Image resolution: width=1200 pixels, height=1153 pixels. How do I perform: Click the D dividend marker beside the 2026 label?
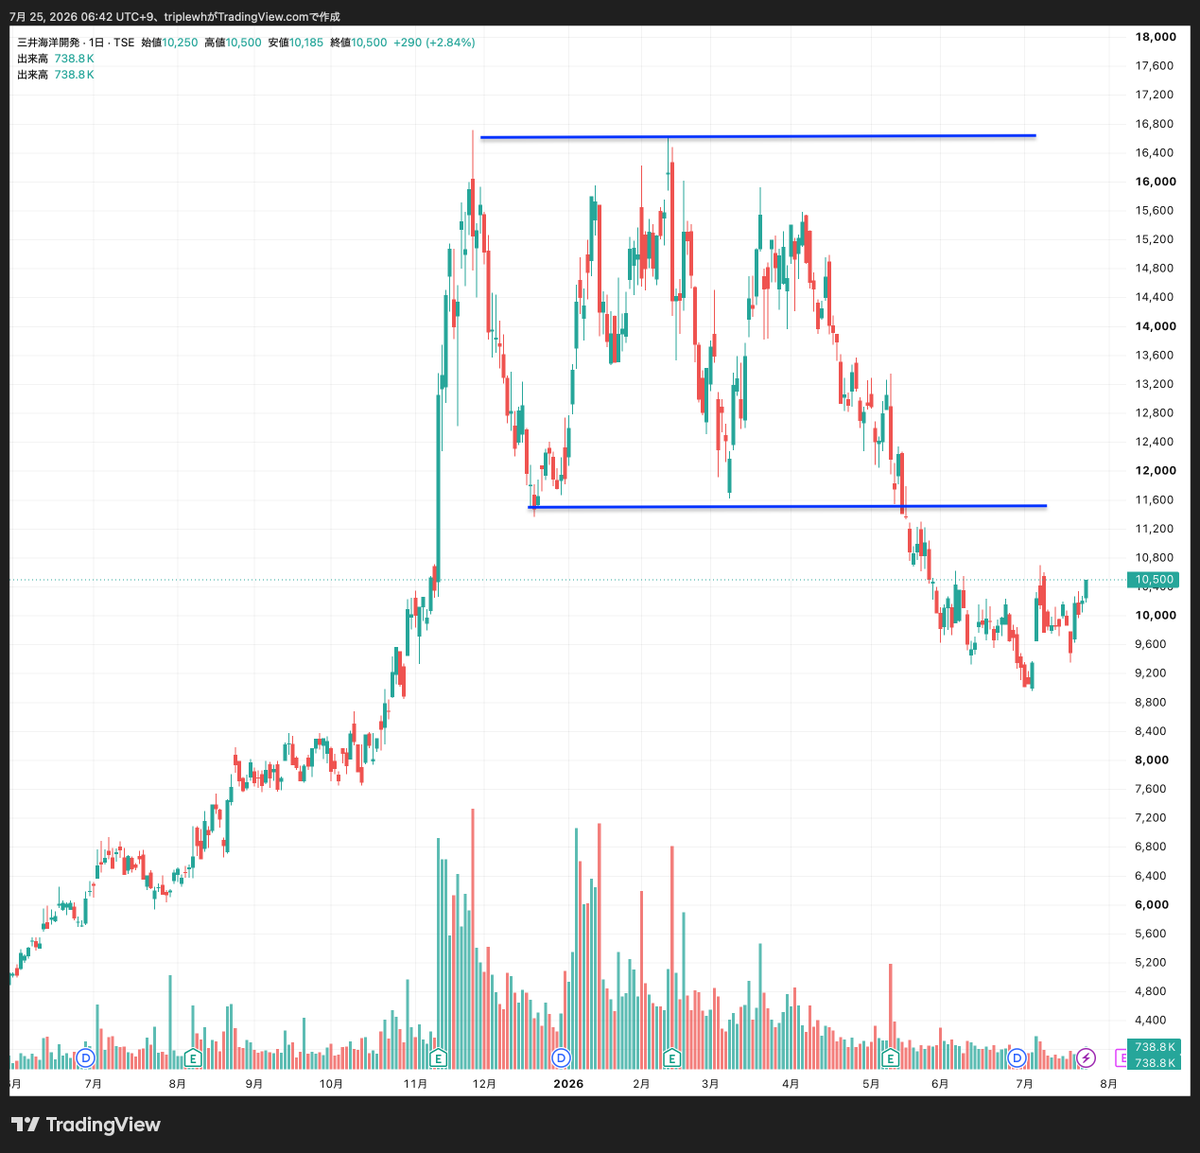click(x=561, y=1057)
